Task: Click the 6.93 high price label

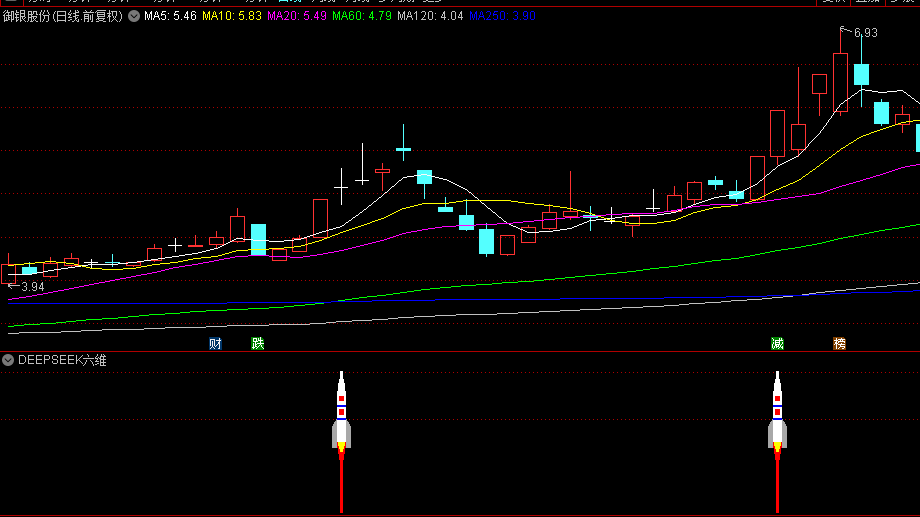Action: [865, 33]
